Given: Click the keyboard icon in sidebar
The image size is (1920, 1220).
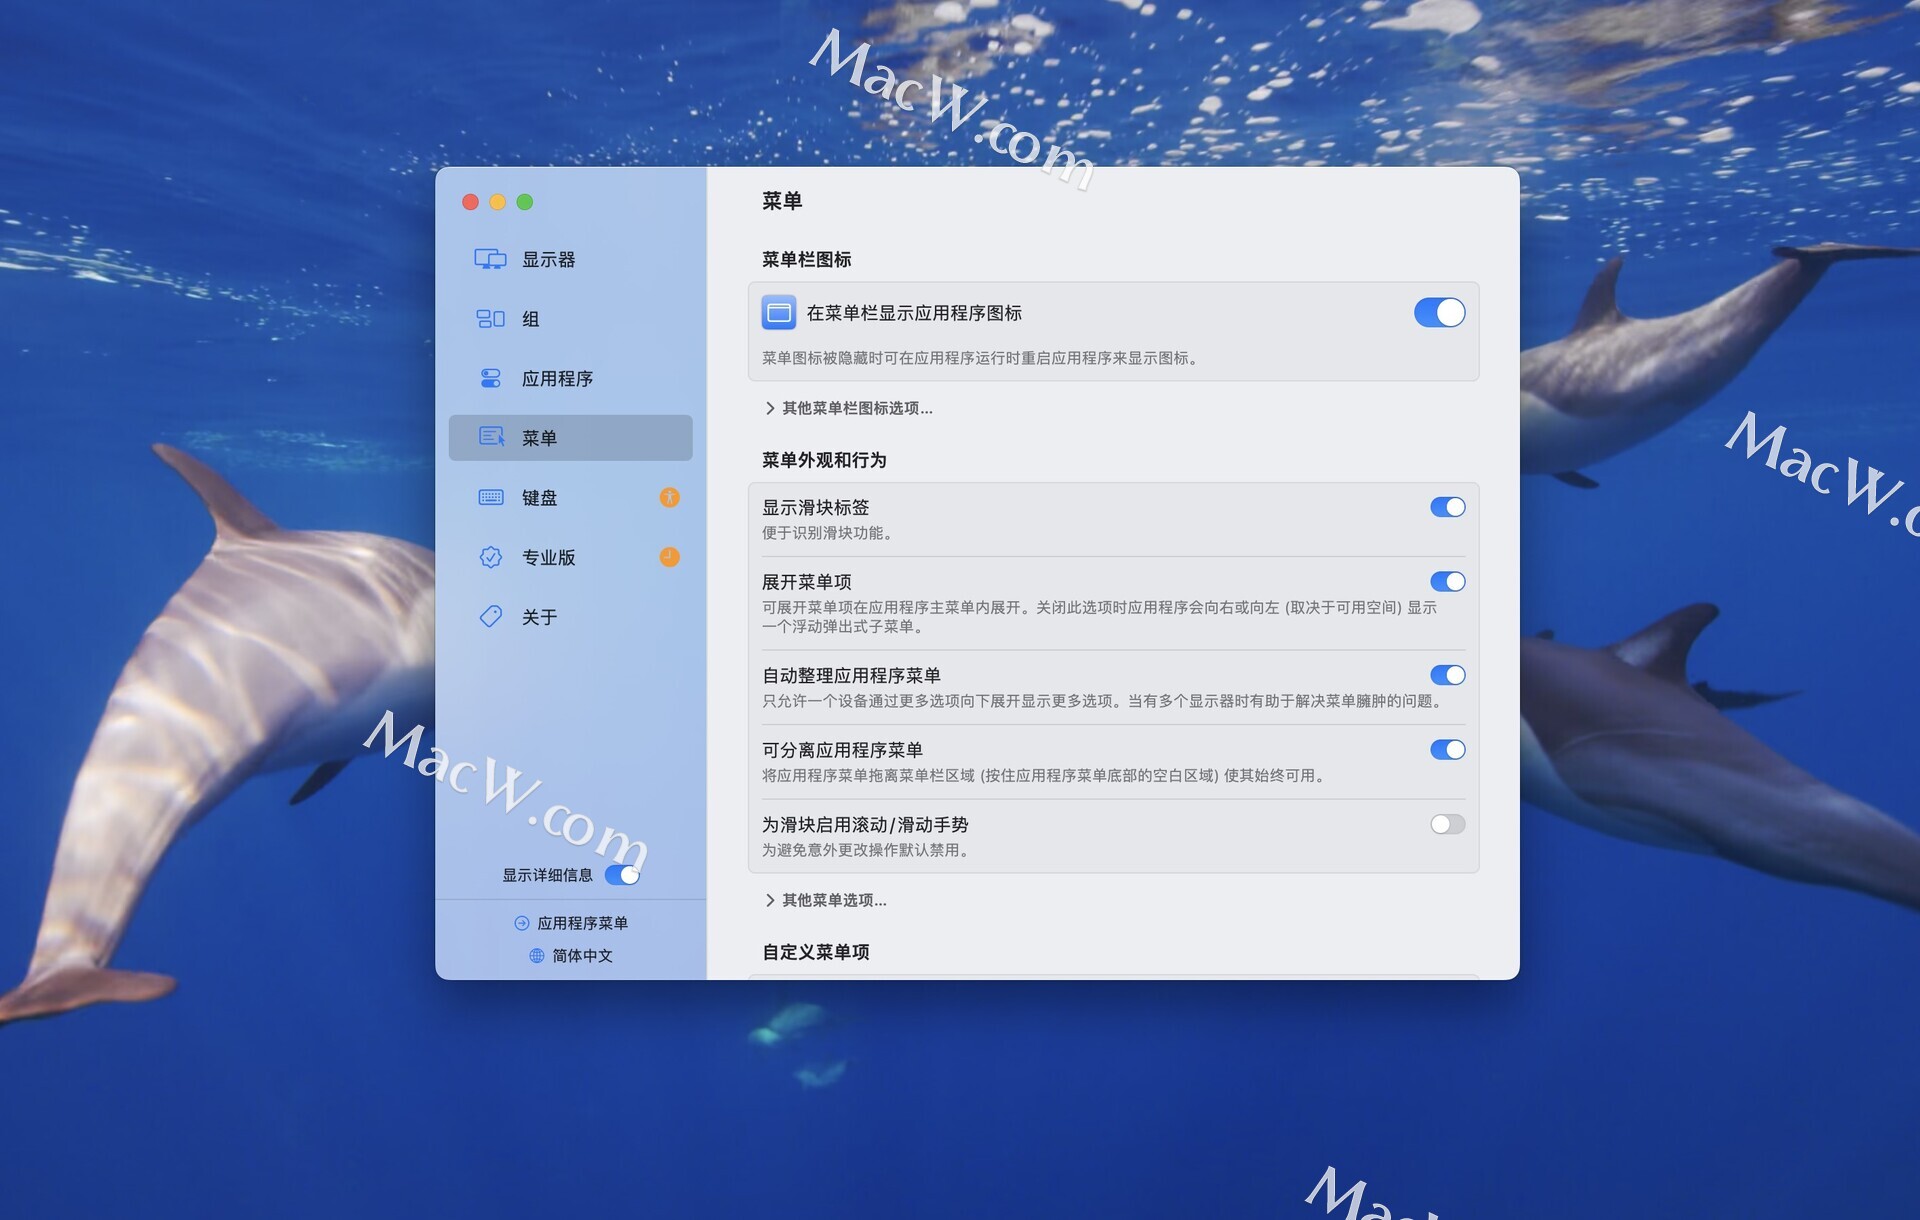Looking at the screenshot, I should [490, 498].
